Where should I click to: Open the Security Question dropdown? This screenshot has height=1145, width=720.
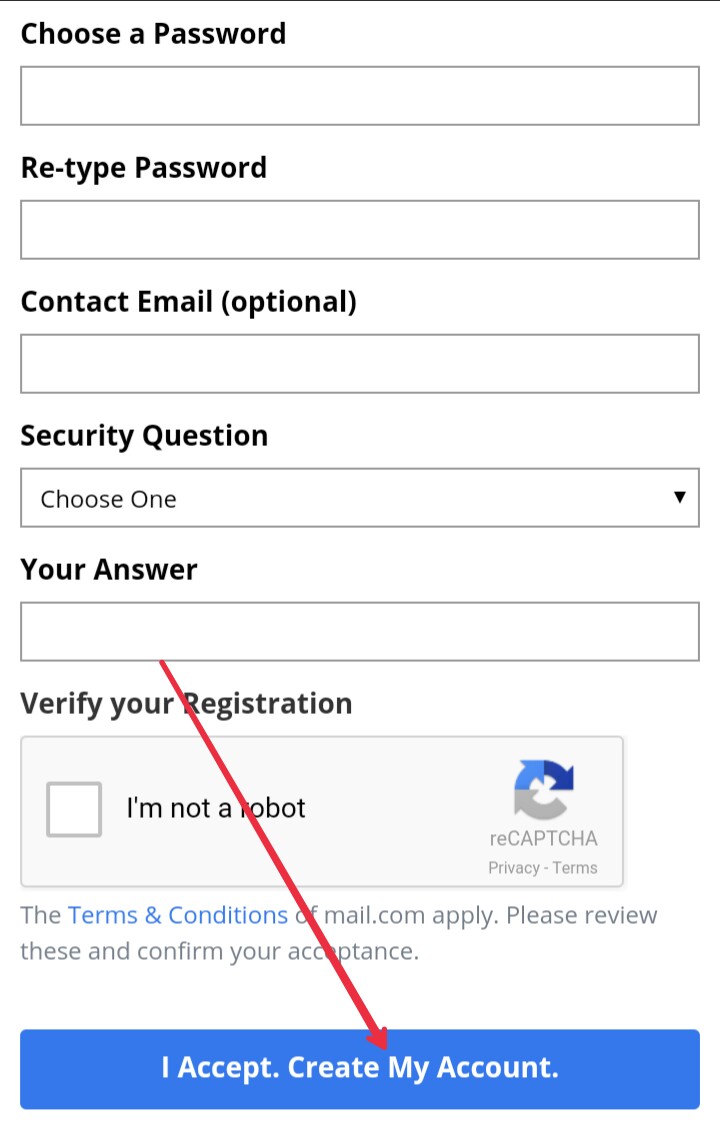click(x=360, y=498)
